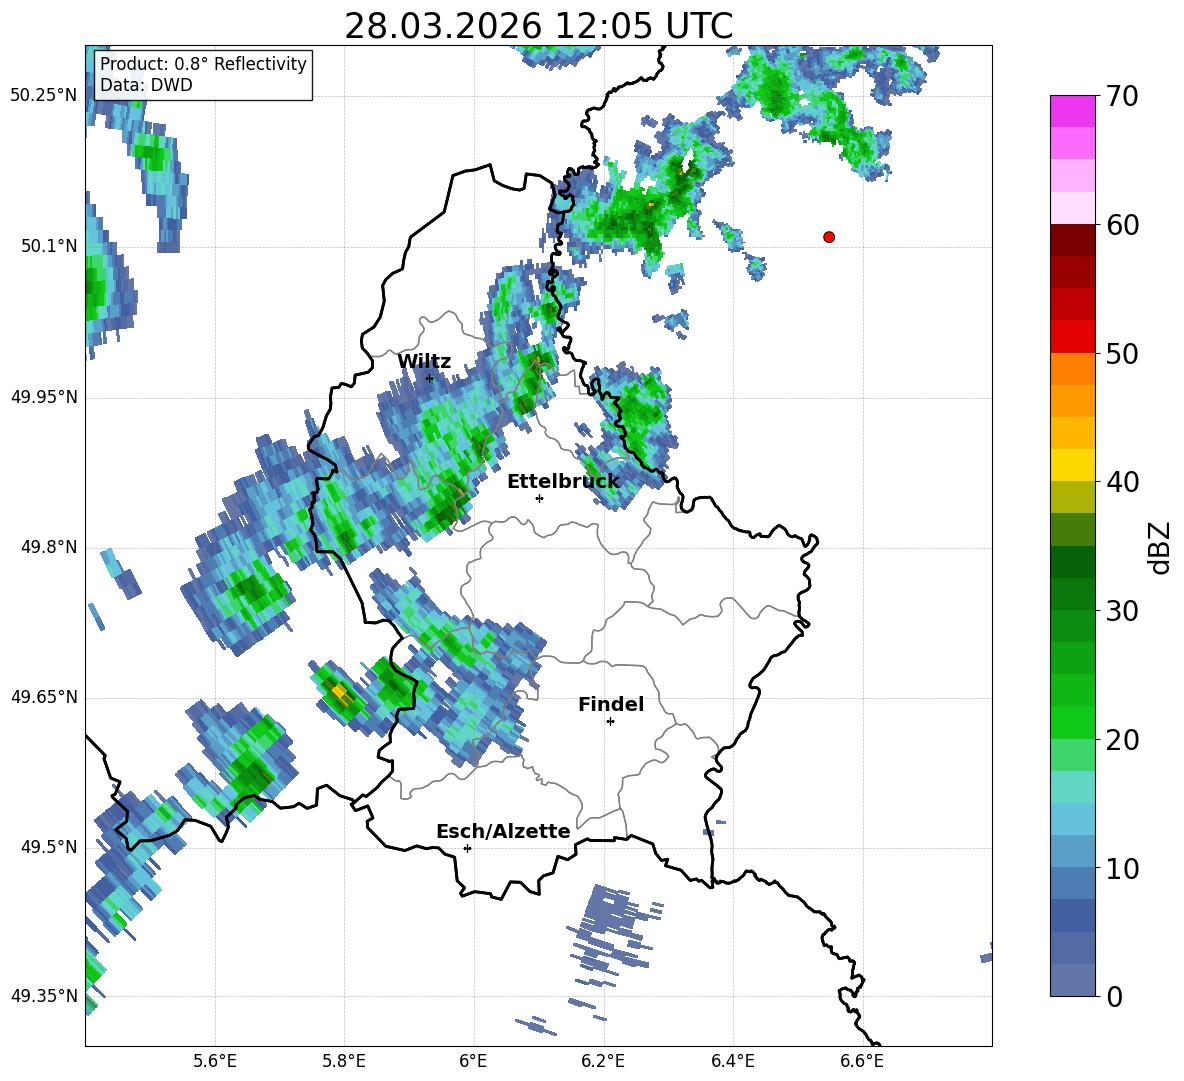Screen dimensions: 1184x1081
Task: Pick the yellow colorbar segment at 40
Action: [1072, 465]
